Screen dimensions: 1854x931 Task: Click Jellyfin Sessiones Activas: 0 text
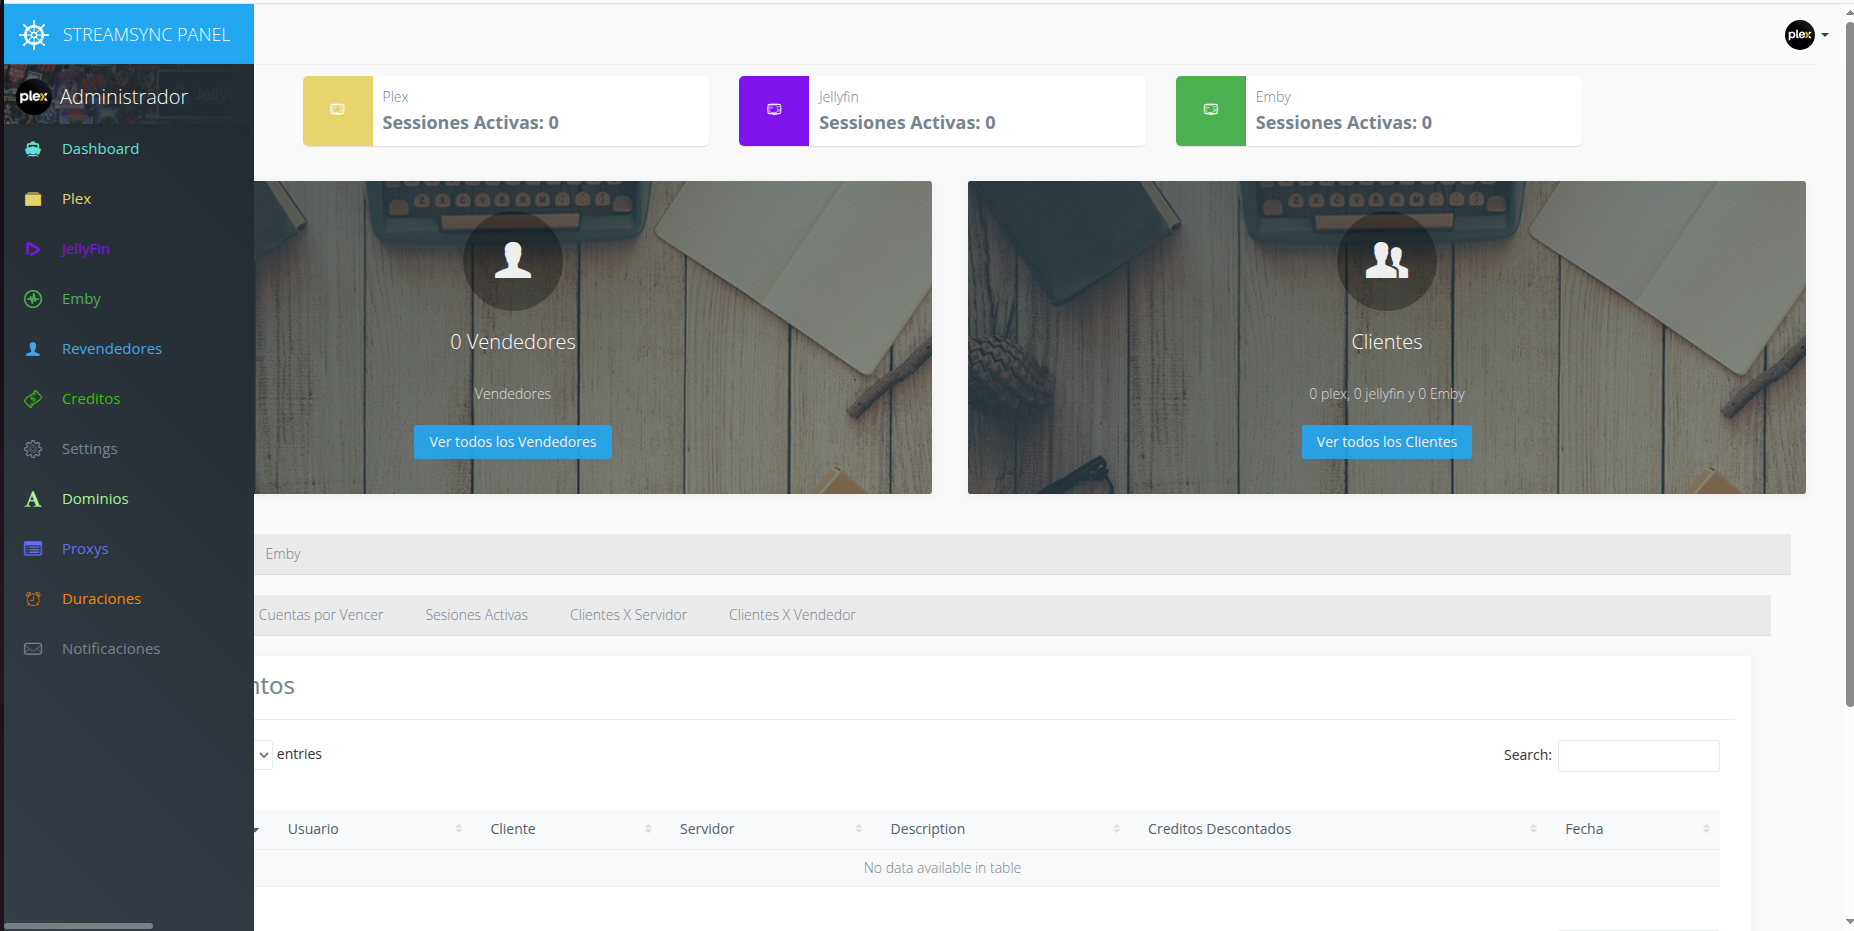(x=907, y=123)
